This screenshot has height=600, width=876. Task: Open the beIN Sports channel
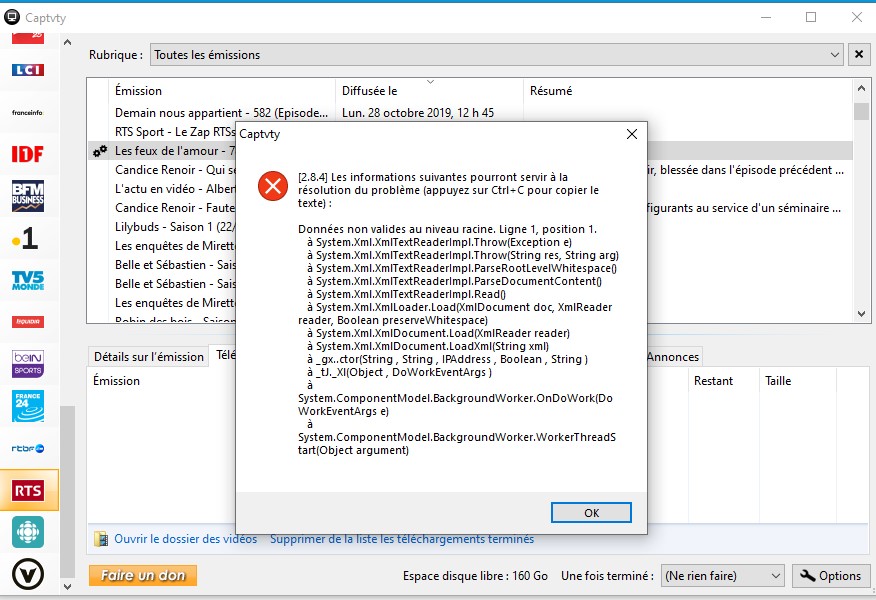pyautogui.click(x=28, y=363)
